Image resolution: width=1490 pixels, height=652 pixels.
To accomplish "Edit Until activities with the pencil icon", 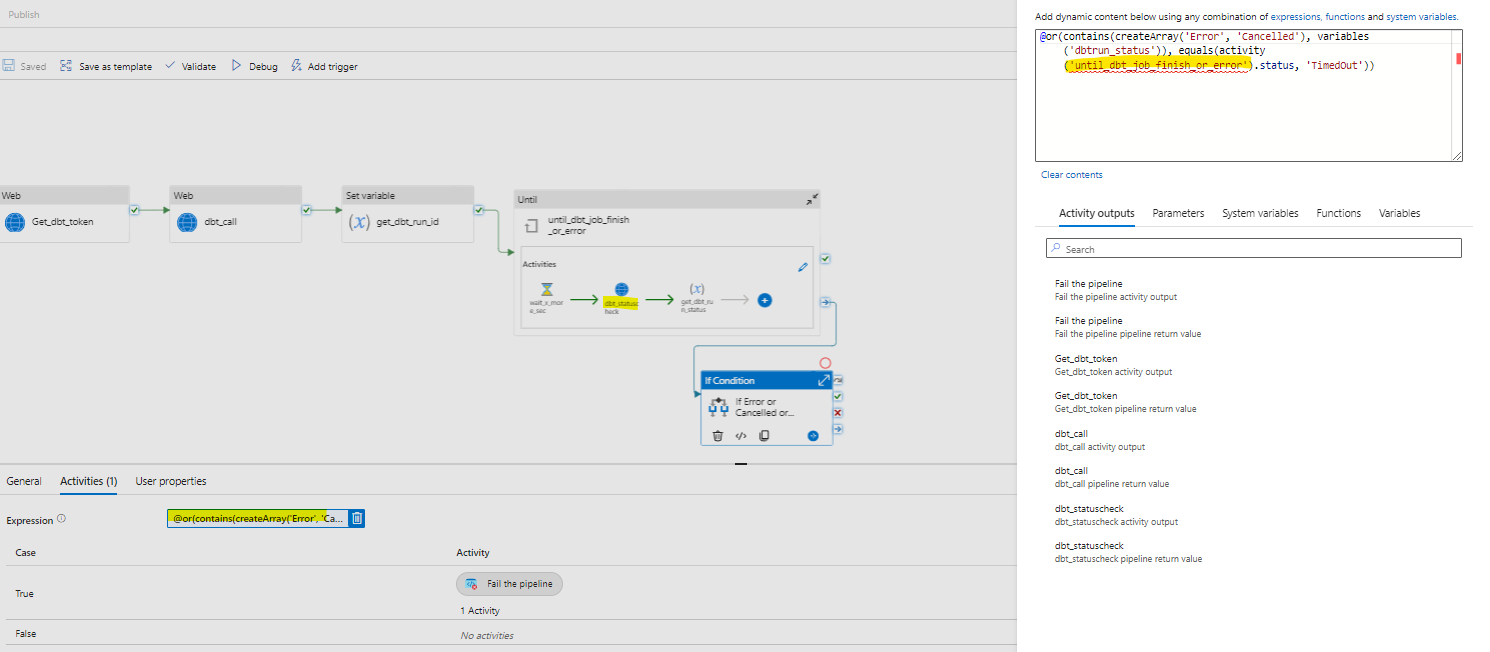I will point(802,267).
